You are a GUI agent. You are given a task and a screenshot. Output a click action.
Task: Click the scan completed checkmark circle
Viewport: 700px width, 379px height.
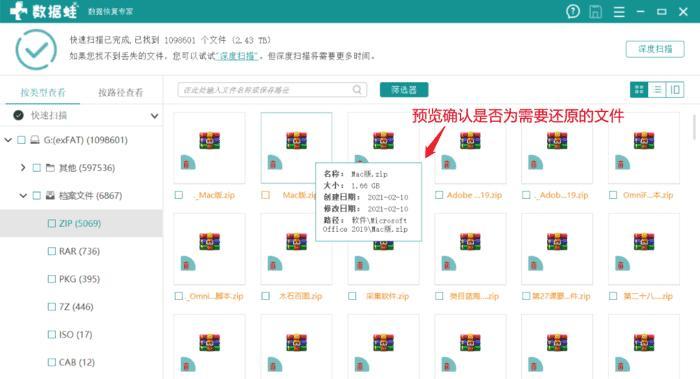tap(36, 50)
